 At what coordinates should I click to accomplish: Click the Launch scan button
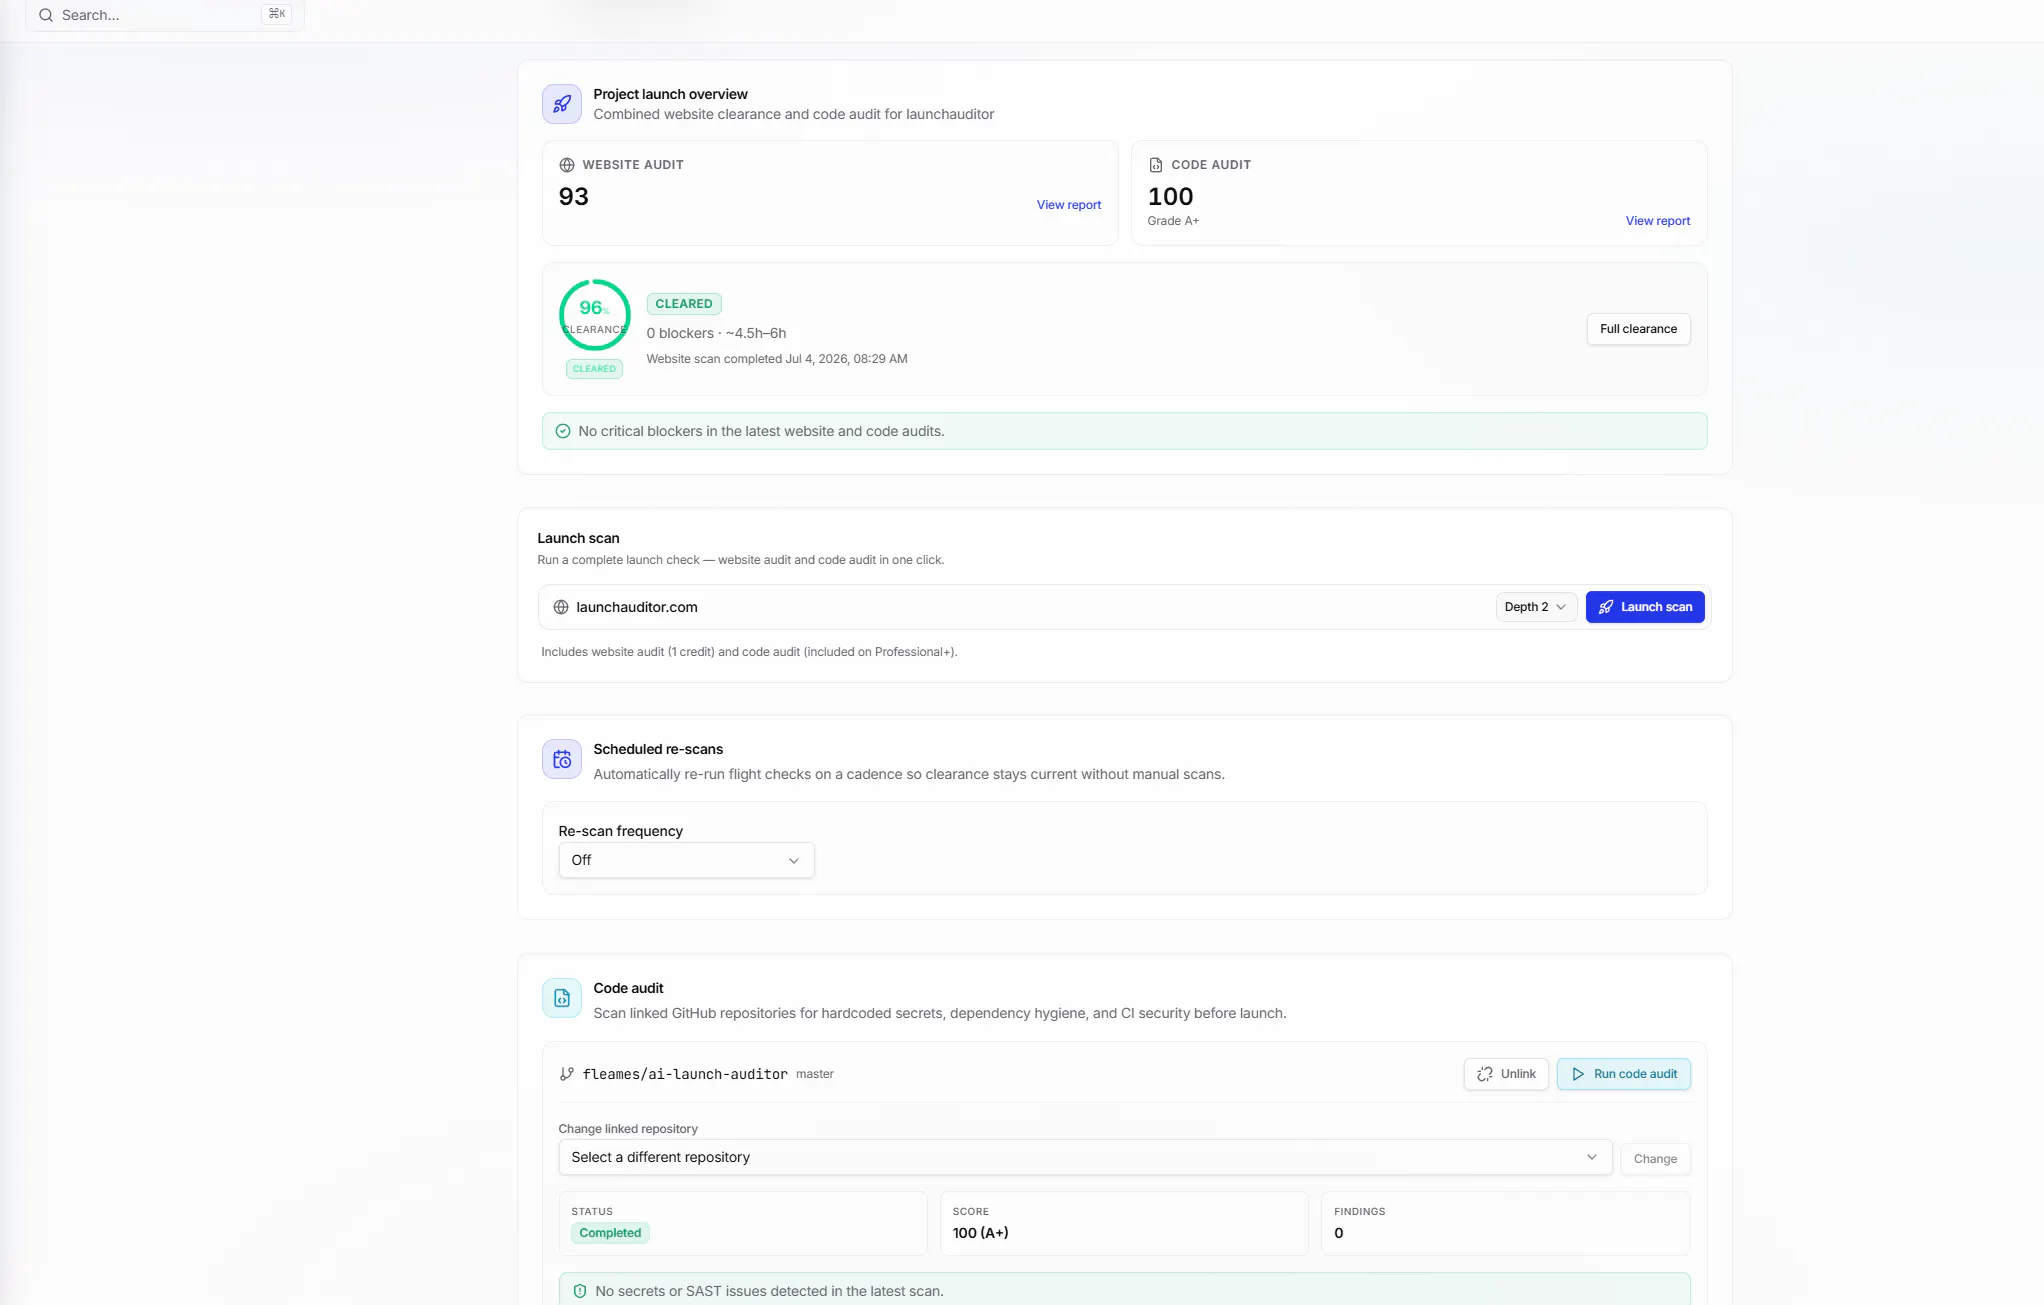pos(1645,607)
